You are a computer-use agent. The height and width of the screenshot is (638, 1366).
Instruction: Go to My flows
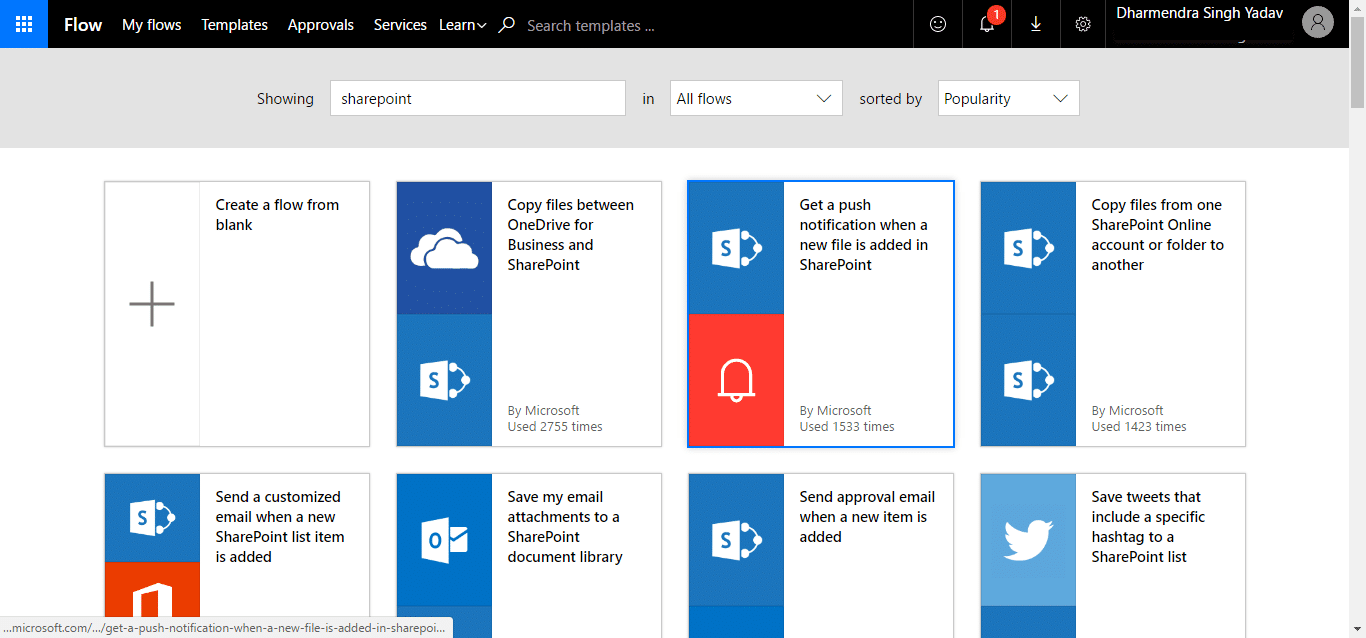coord(152,25)
